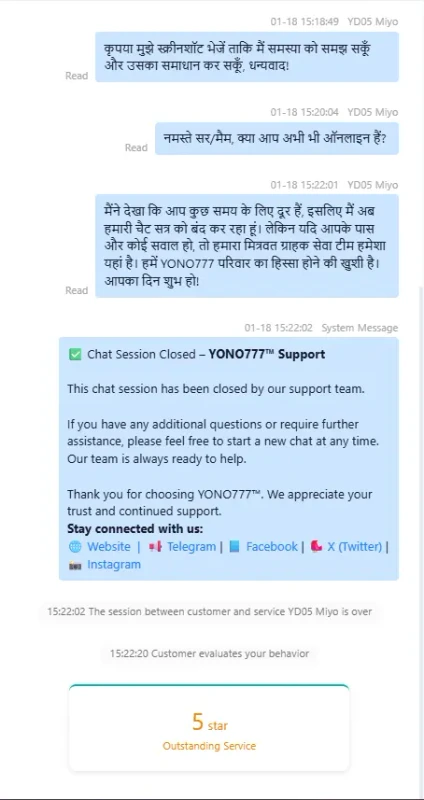Click the camera icon beside Instagram
This screenshot has width=424, height=800.
coord(75,565)
